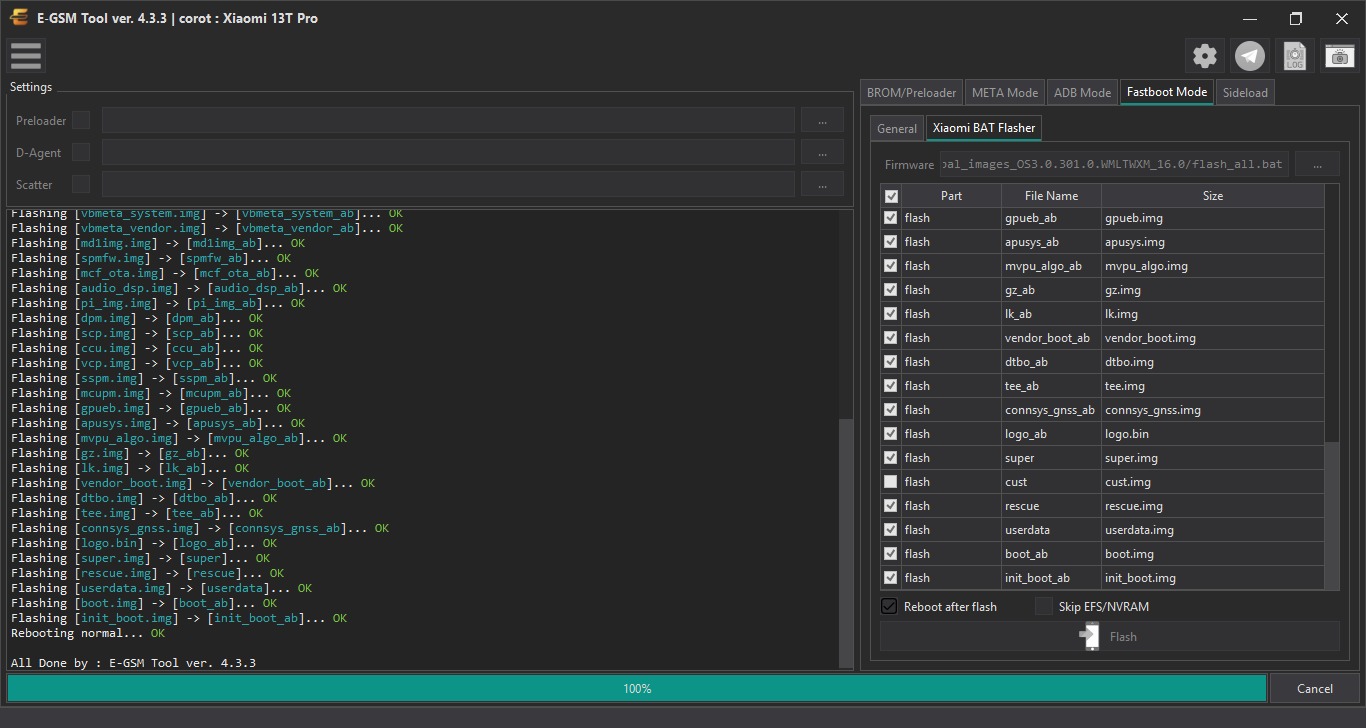Screen dimensions: 1366x728
Task: Enable the cust.img flash checkbox
Action: [891, 482]
